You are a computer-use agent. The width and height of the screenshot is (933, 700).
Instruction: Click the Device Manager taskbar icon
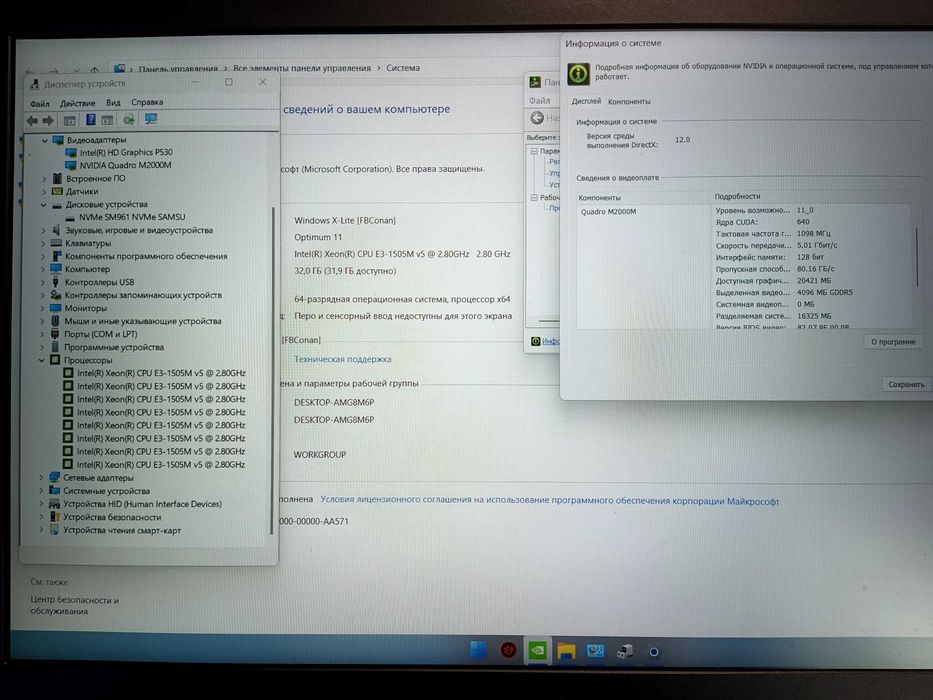624,652
